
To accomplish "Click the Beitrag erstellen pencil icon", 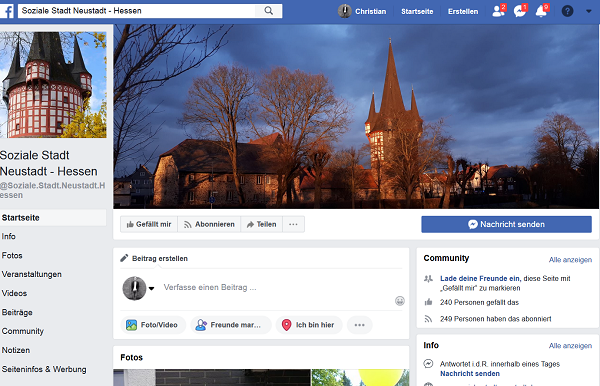I will [124, 258].
